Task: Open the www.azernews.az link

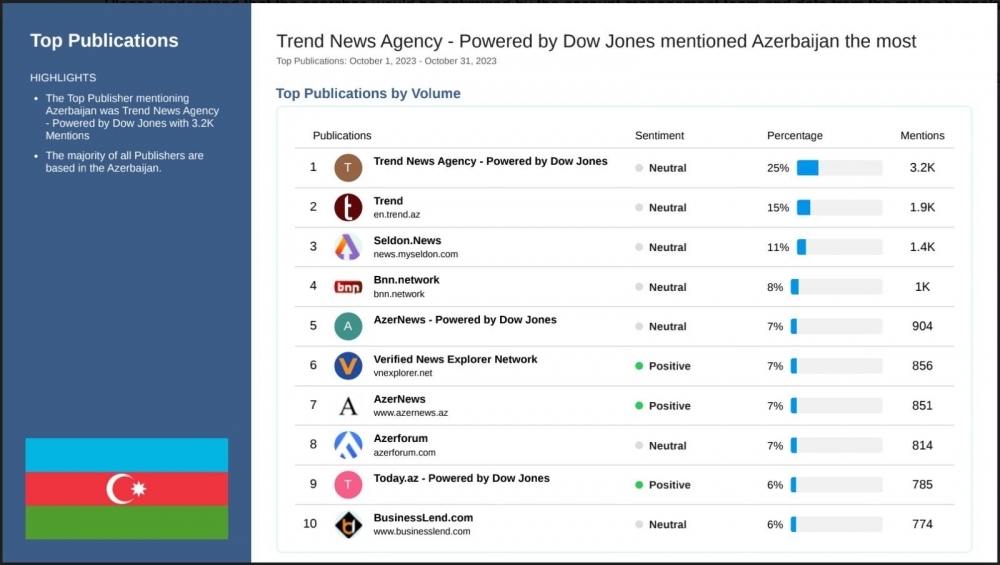Action: coord(410,413)
